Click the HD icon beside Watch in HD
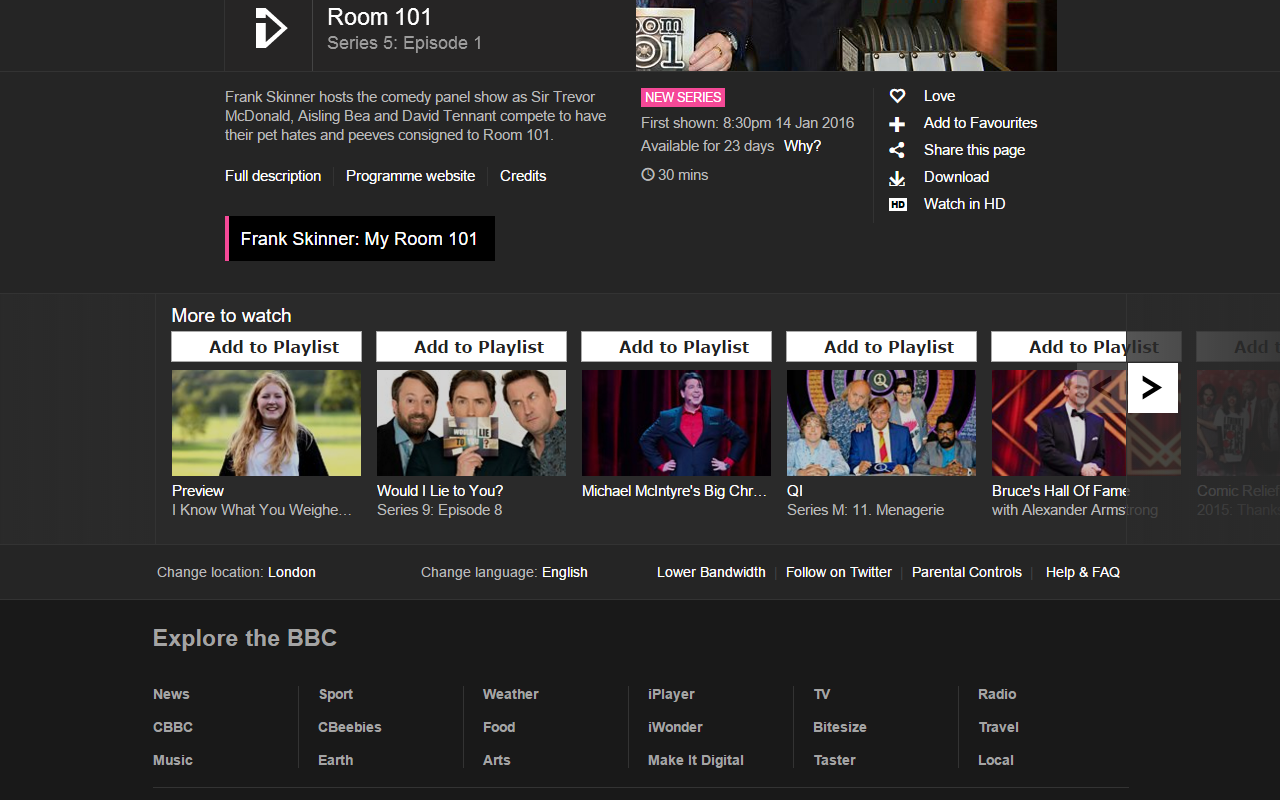This screenshot has height=800, width=1280. 898,204
